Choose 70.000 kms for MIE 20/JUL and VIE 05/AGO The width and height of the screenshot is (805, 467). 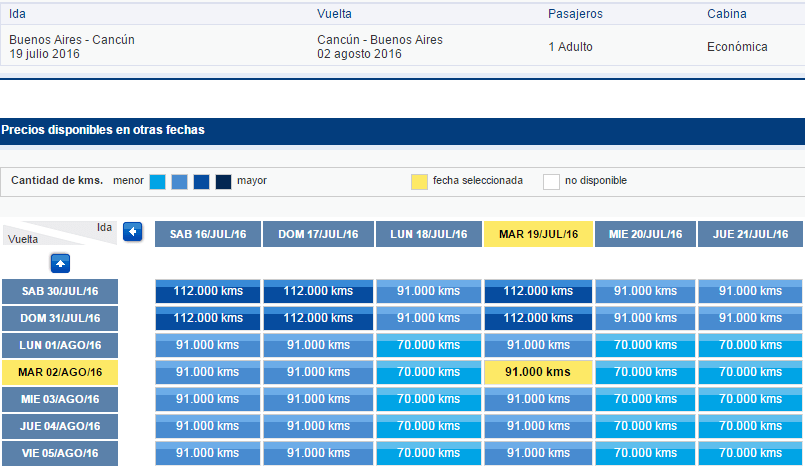click(645, 453)
